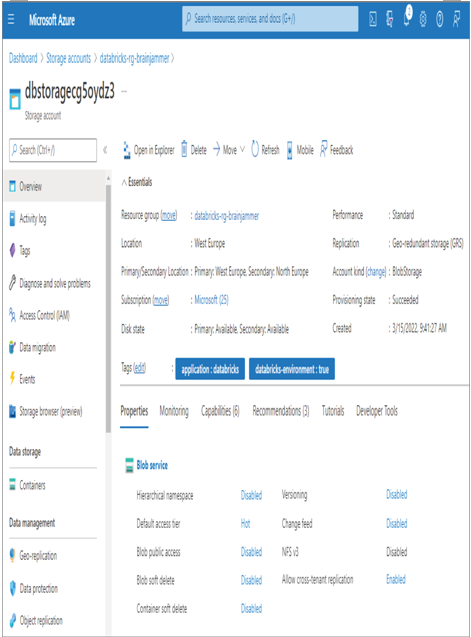Click Blob soft delete Disabled value
Viewport: 471px width, 637px height.
click(252, 580)
